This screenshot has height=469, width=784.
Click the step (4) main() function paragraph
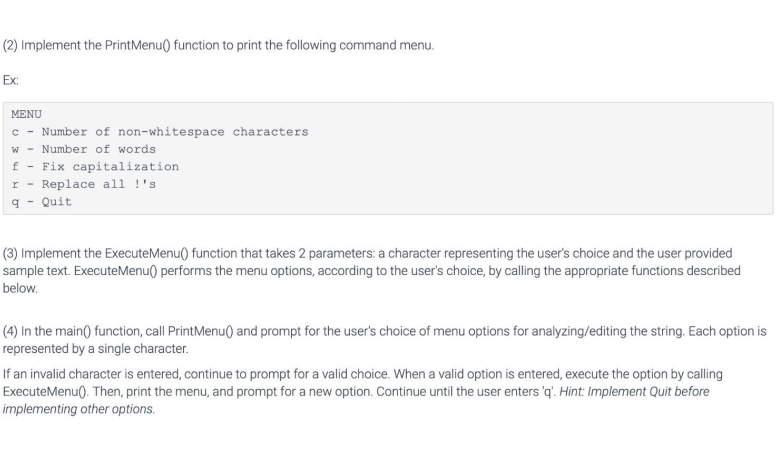(x=384, y=340)
